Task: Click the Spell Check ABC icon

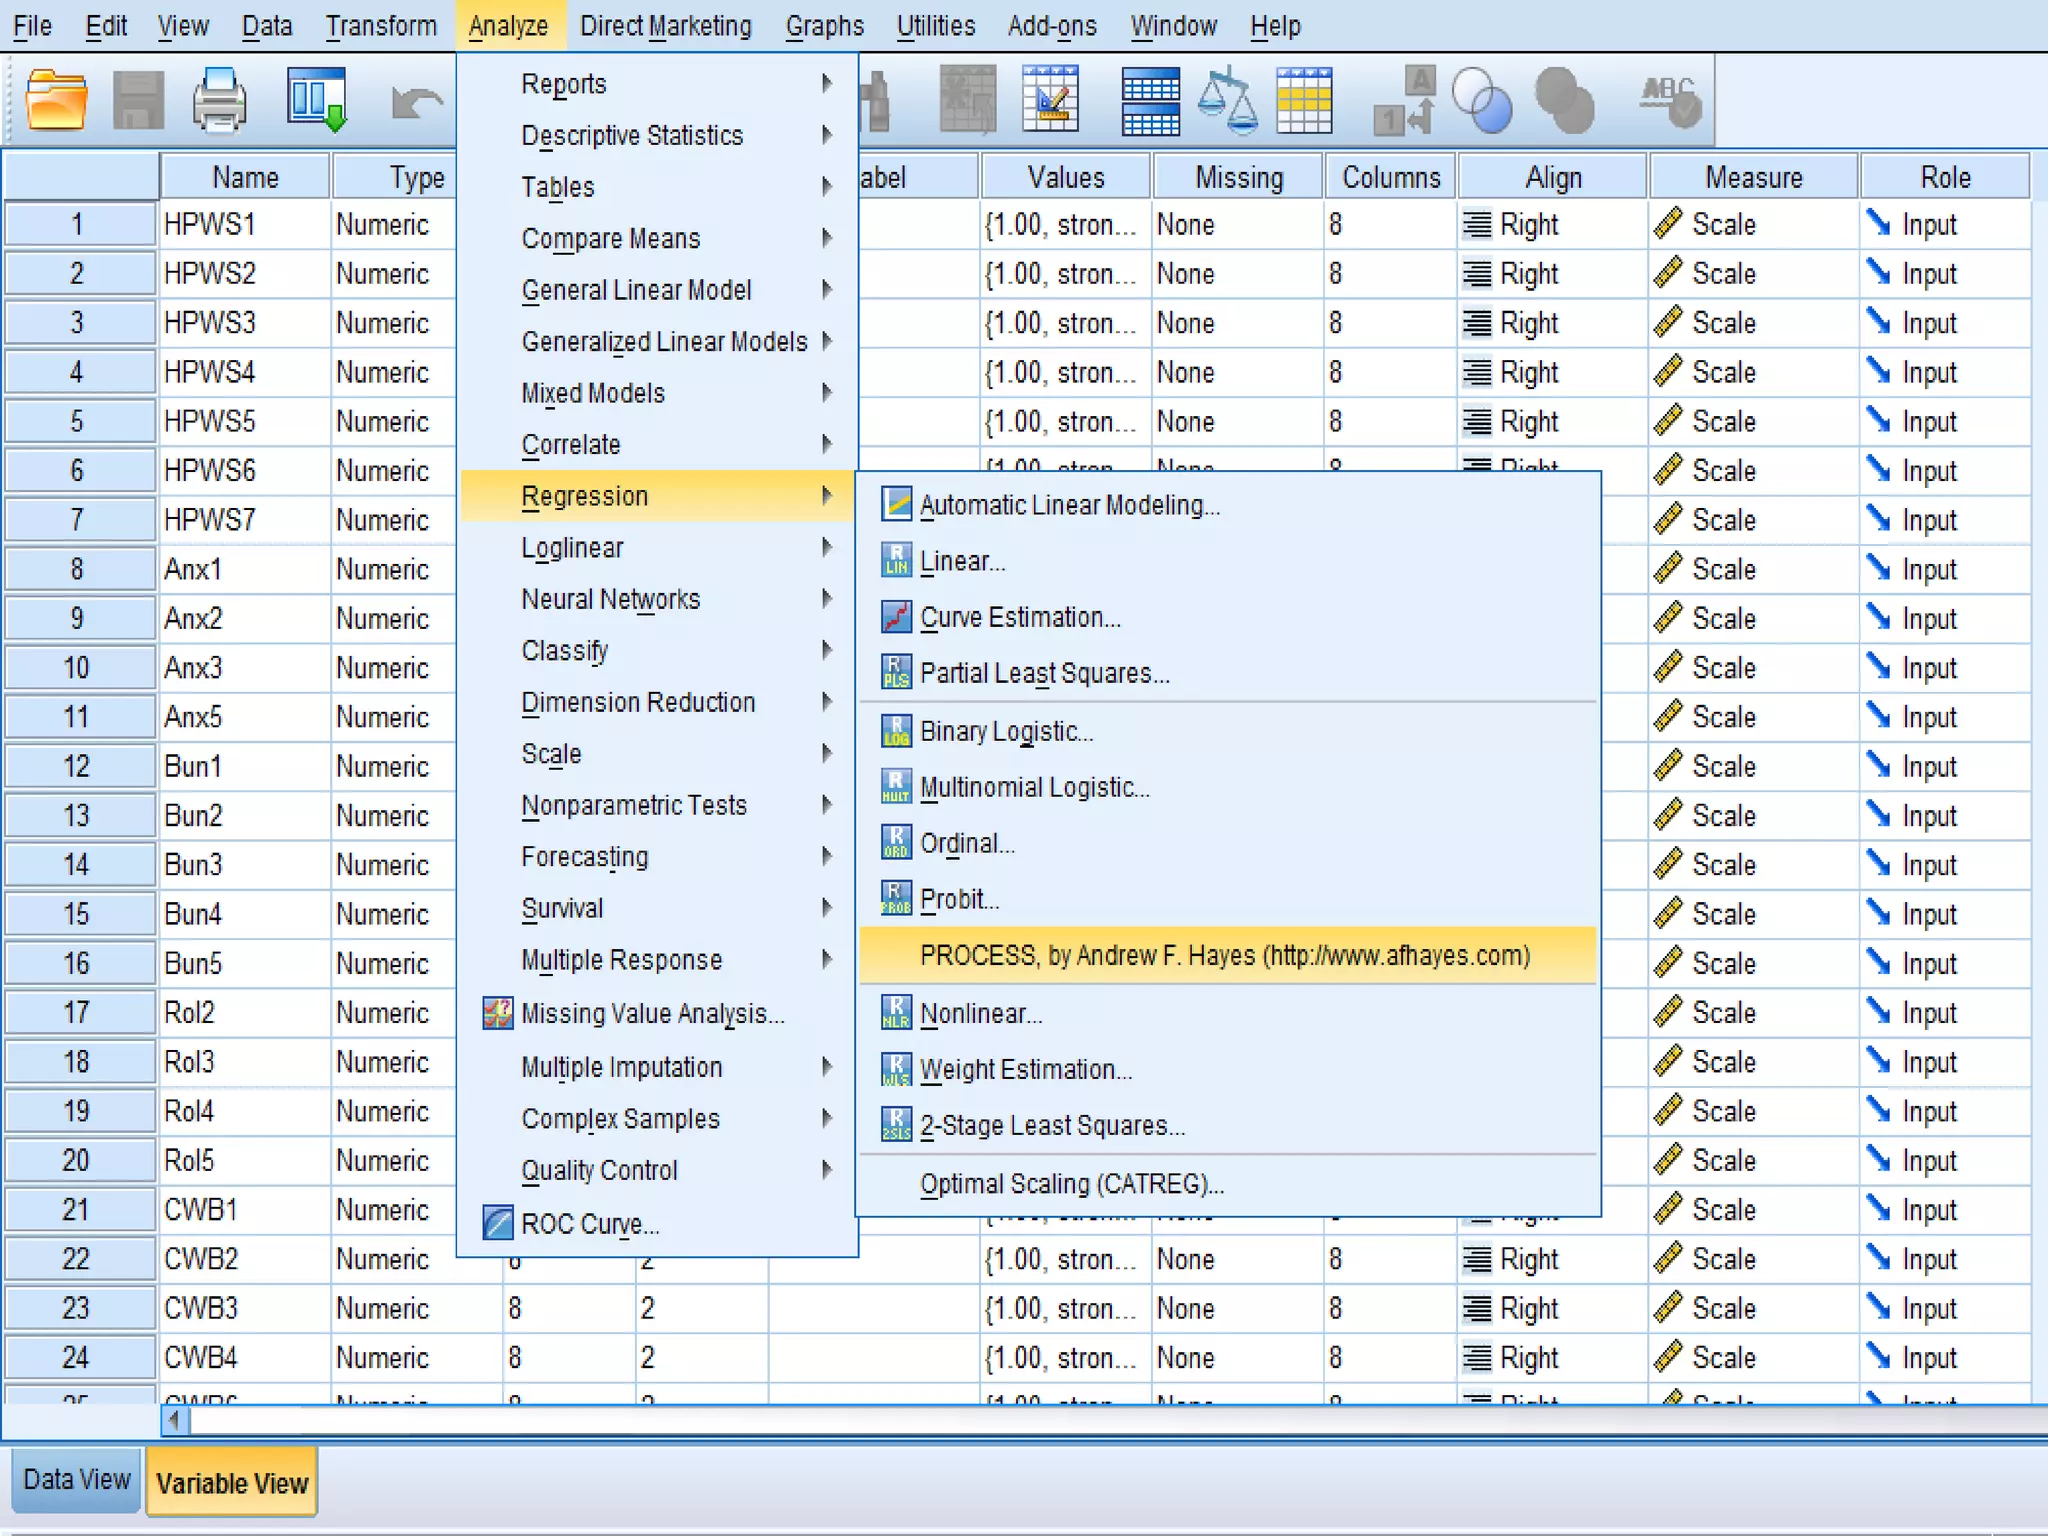Action: (1671, 100)
